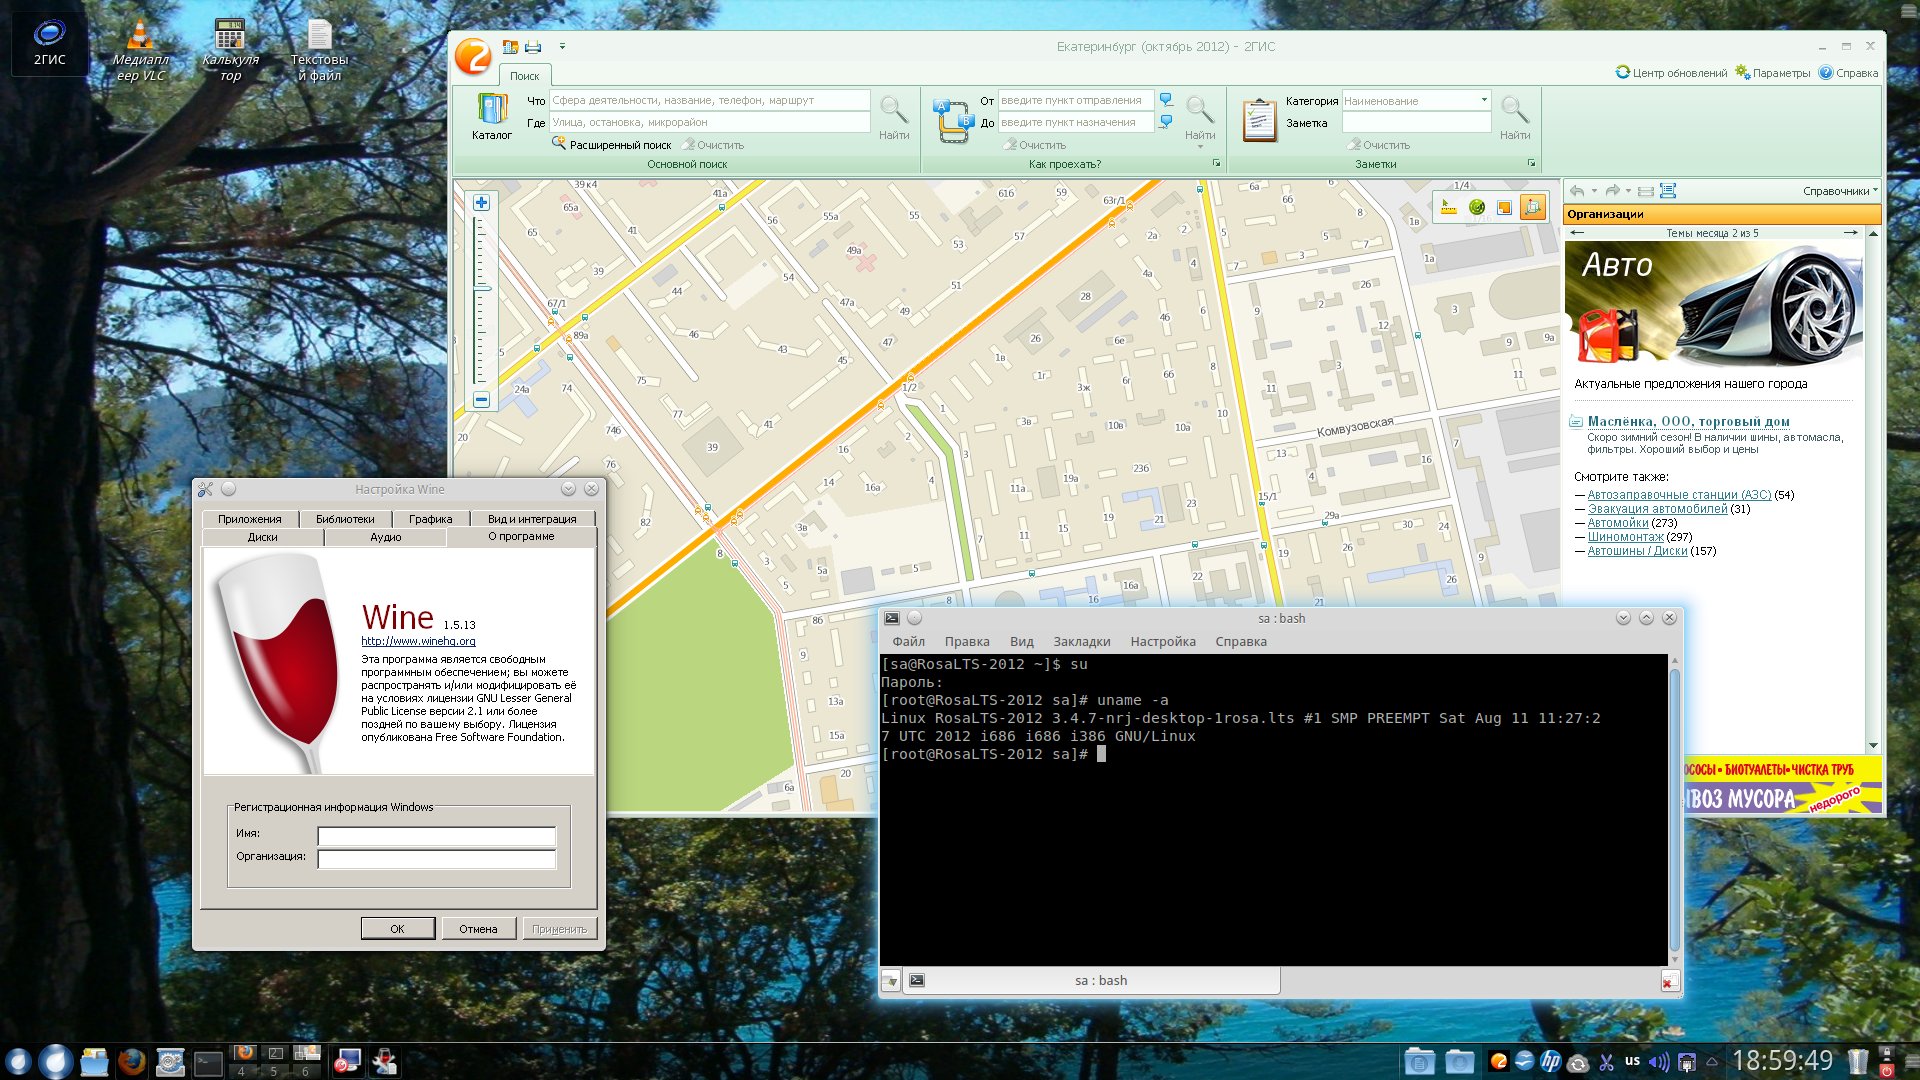Click the map zoom-out minus button

pyautogui.click(x=481, y=399)
